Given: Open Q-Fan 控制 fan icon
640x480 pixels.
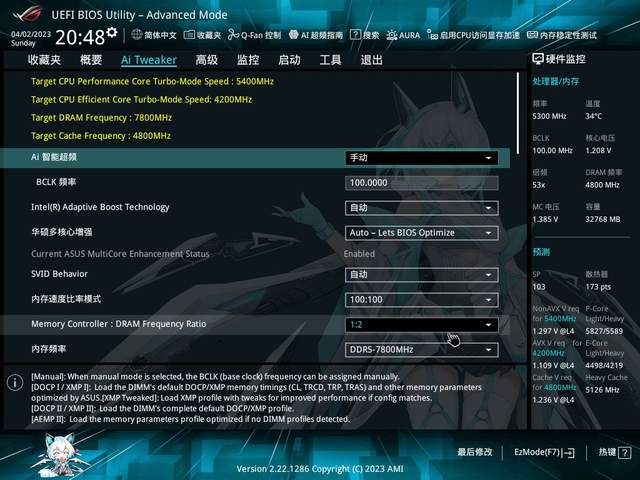Looking at the screenshot, I should coord(233,35).
